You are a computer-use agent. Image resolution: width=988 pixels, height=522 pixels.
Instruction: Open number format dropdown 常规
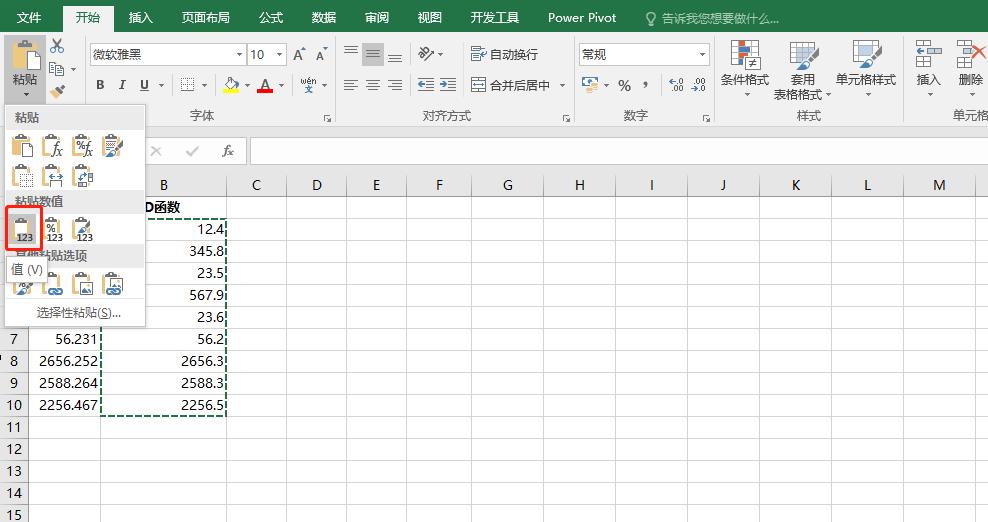click(x=702, y=55)
